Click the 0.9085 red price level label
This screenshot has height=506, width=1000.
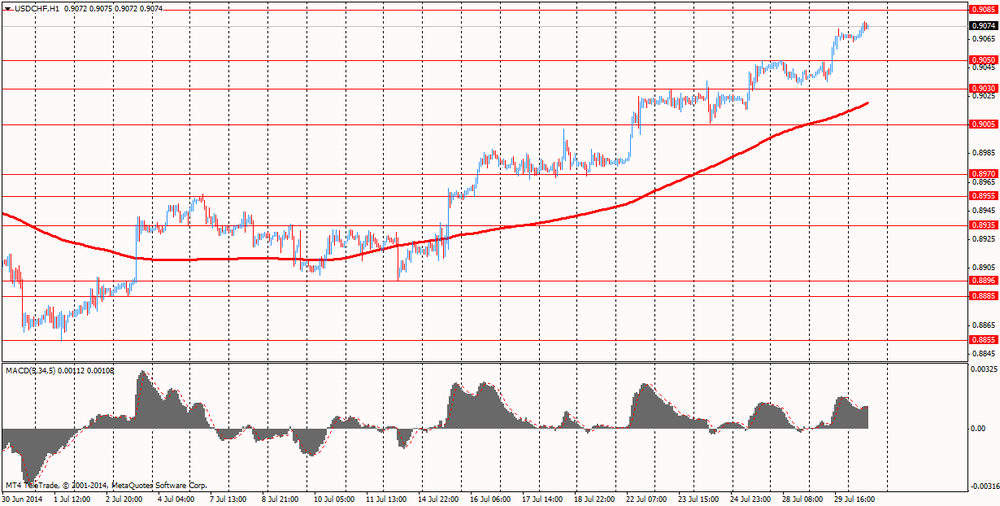tap(982, 9)
